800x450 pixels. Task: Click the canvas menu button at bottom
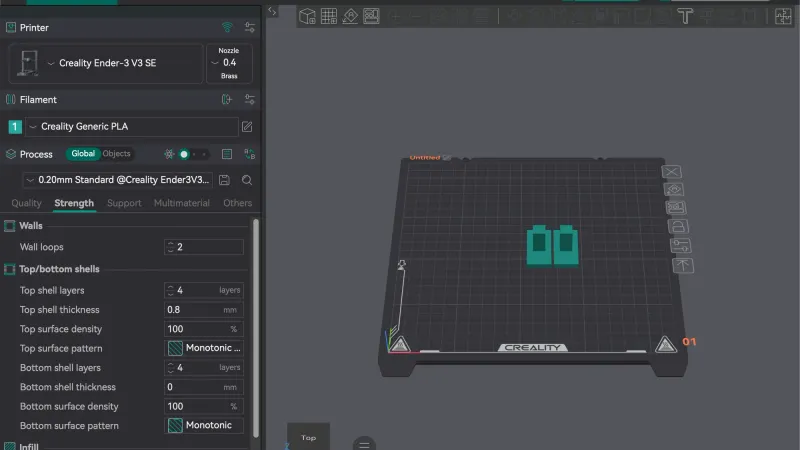click(364, 444)
